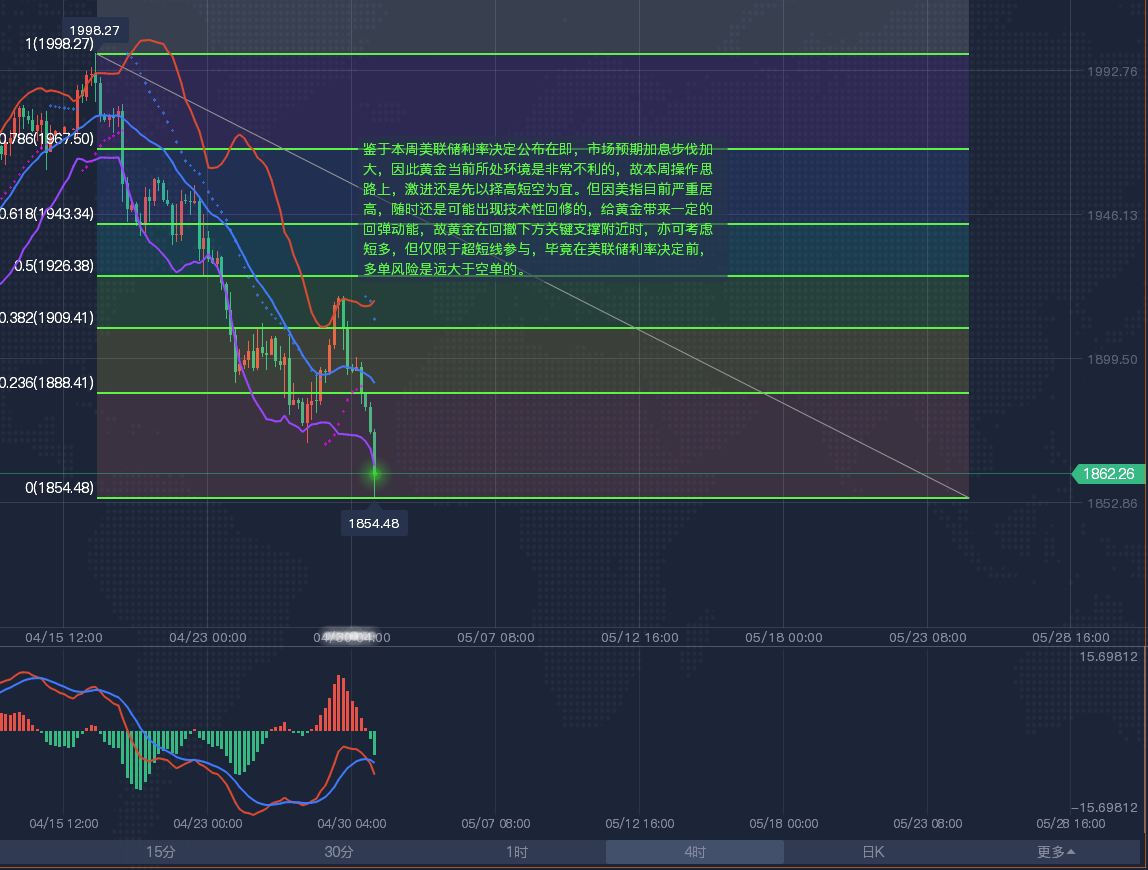Click the highlighted 04/30 date marker on time axis
The width and height of the screenshot is (1148, 870).
pyautogui.click(x=351, y=637)
